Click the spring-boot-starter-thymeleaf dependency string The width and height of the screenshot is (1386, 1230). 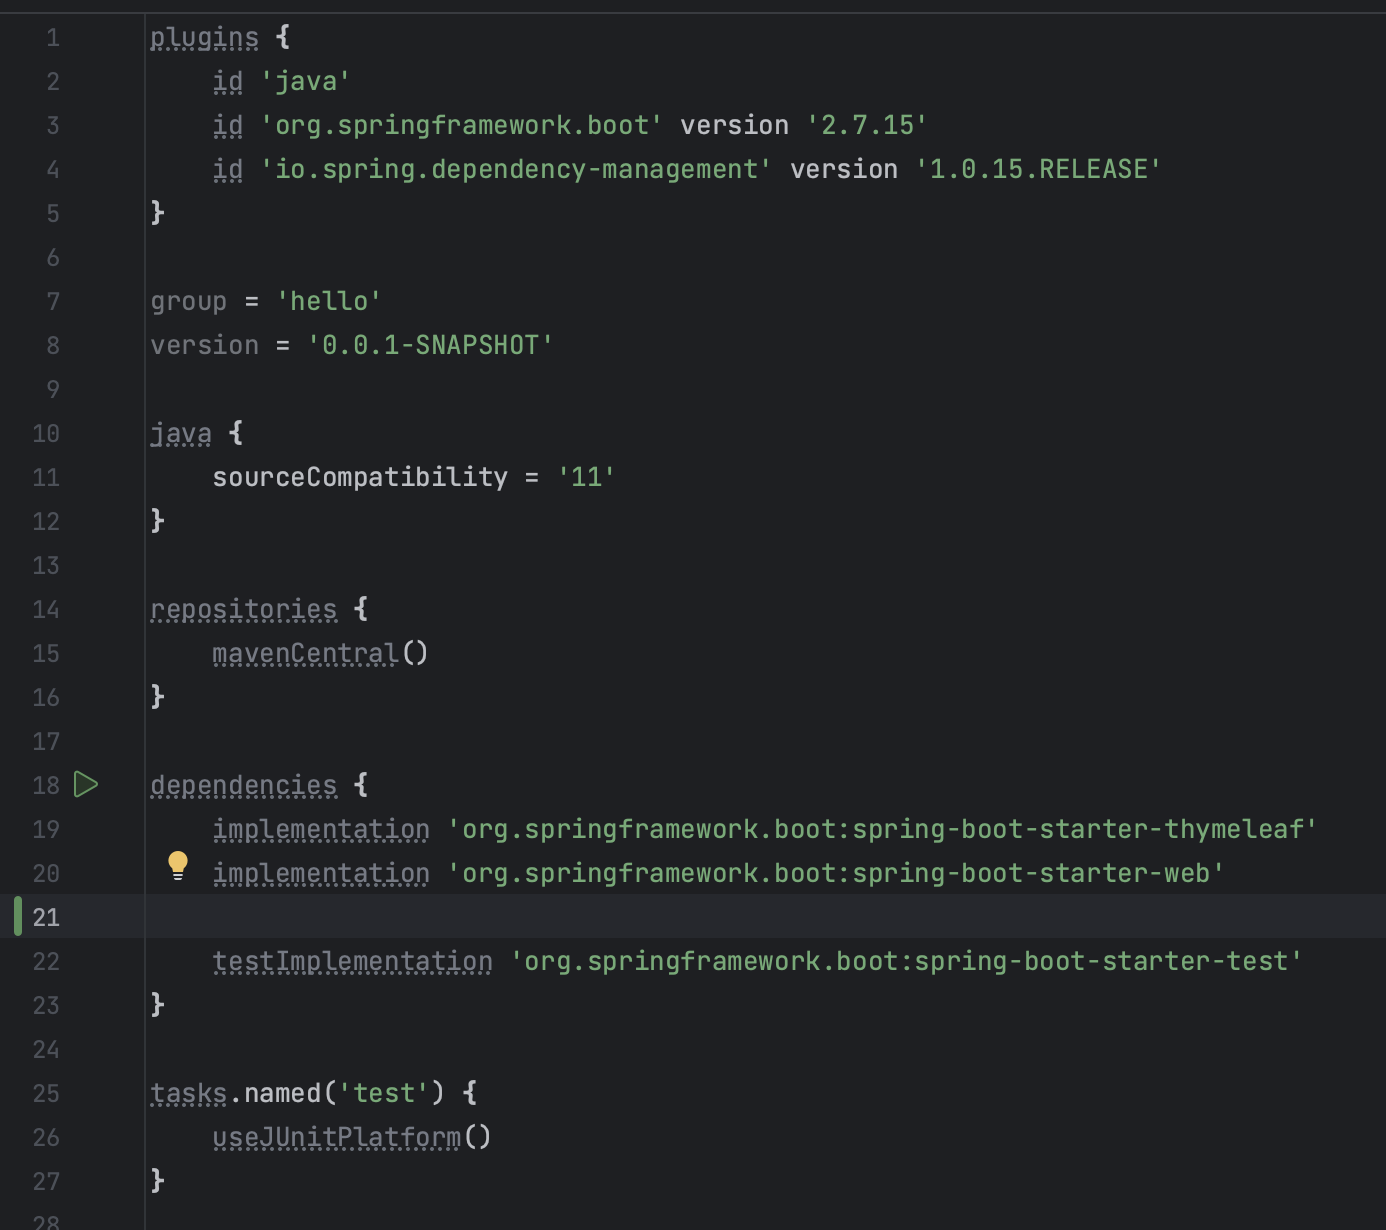pyautogui.click(x=882, y=829)
